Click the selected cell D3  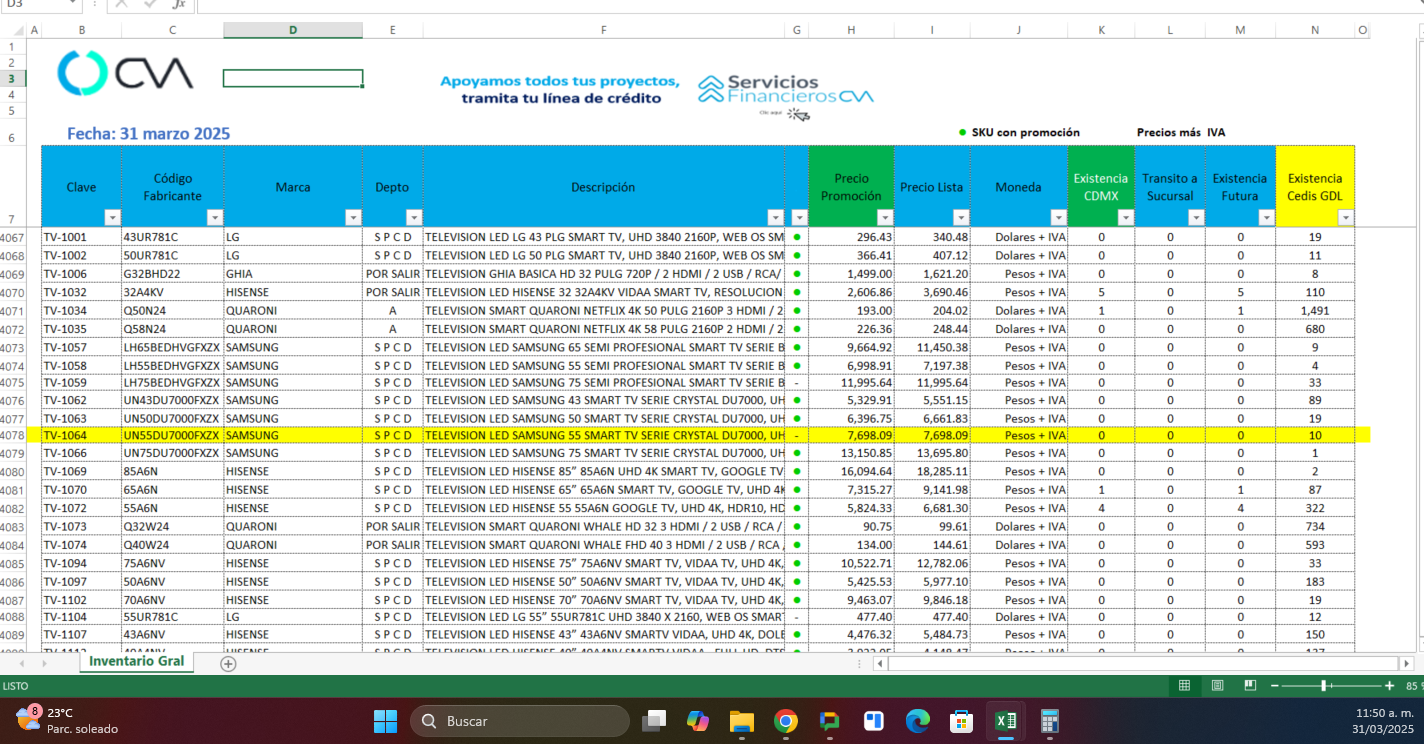(x=293, y=78)
